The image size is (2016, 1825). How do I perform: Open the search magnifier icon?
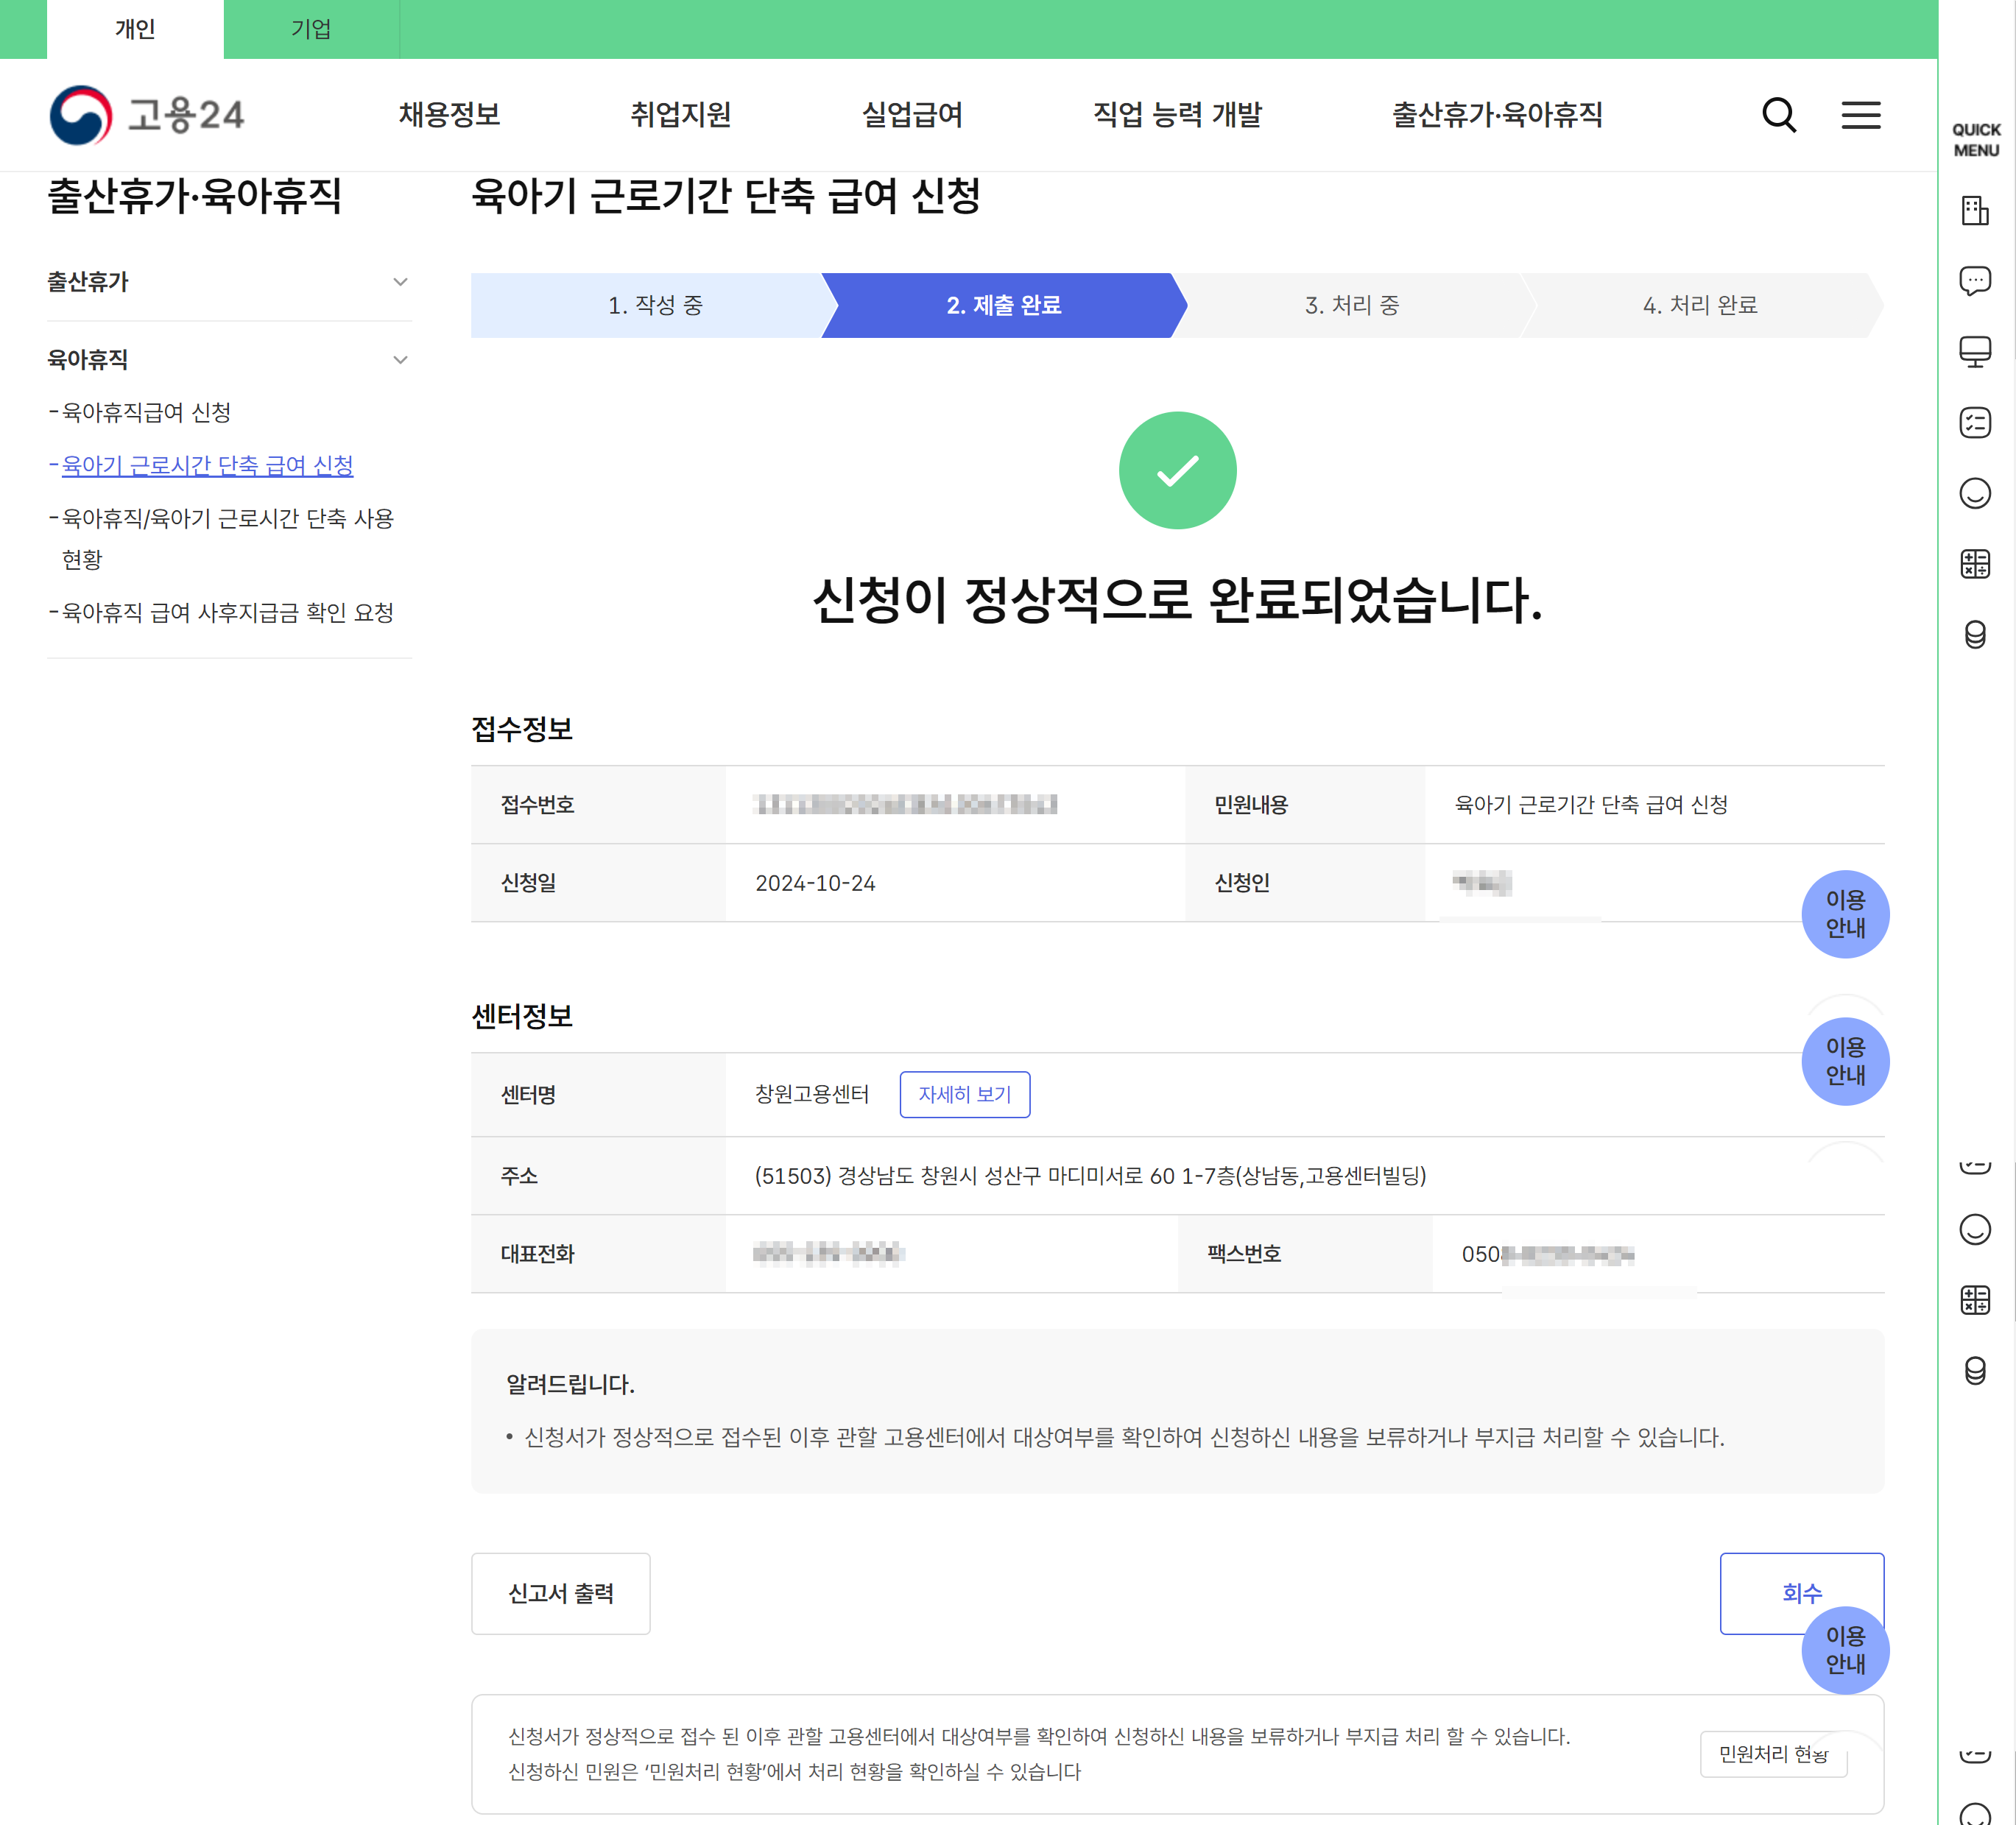[1778, 115]
